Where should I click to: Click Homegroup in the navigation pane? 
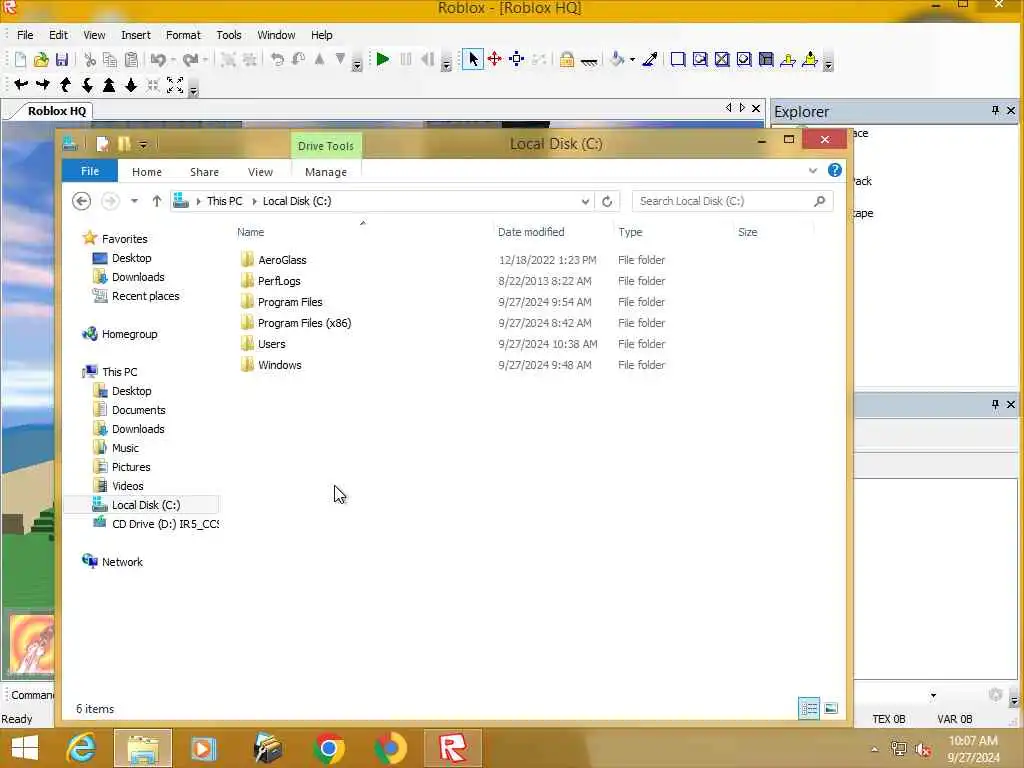pos(129,334)
